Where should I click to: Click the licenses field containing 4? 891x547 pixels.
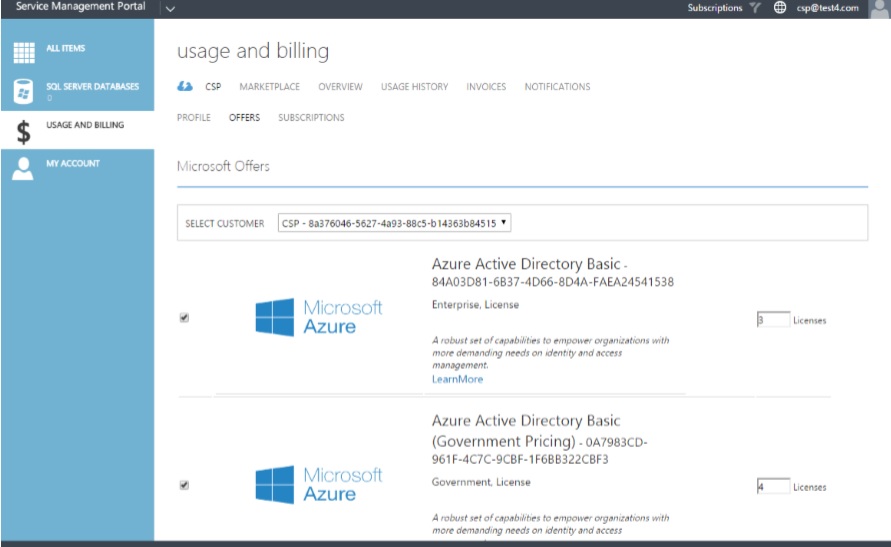tap(773, 487)
